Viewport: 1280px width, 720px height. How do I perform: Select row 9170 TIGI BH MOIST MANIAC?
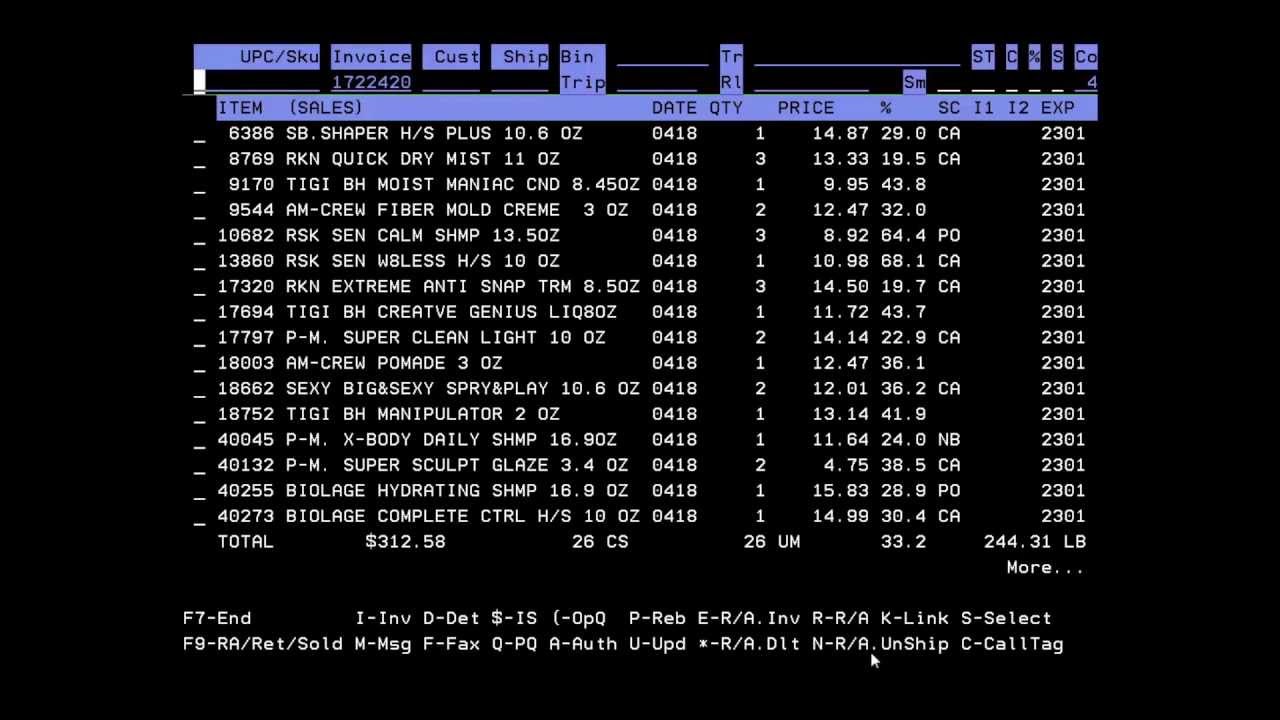pos(639,185)
